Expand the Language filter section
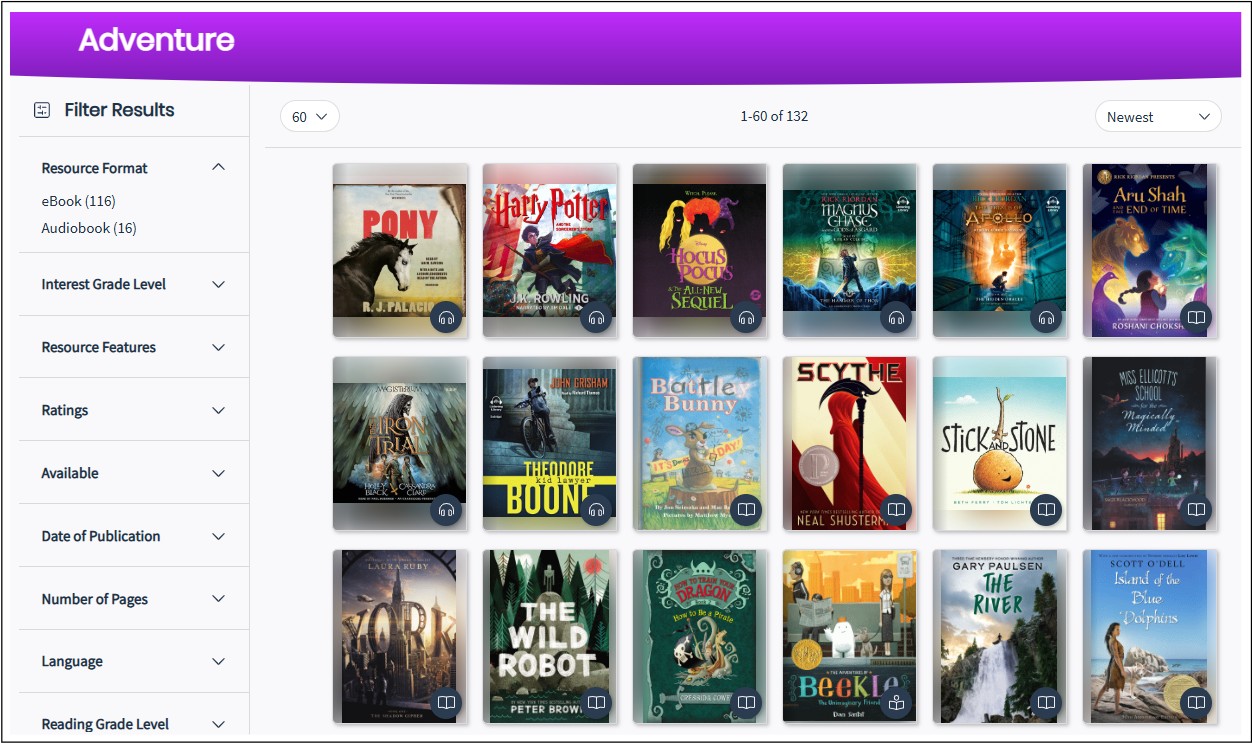 coord(219,661)
